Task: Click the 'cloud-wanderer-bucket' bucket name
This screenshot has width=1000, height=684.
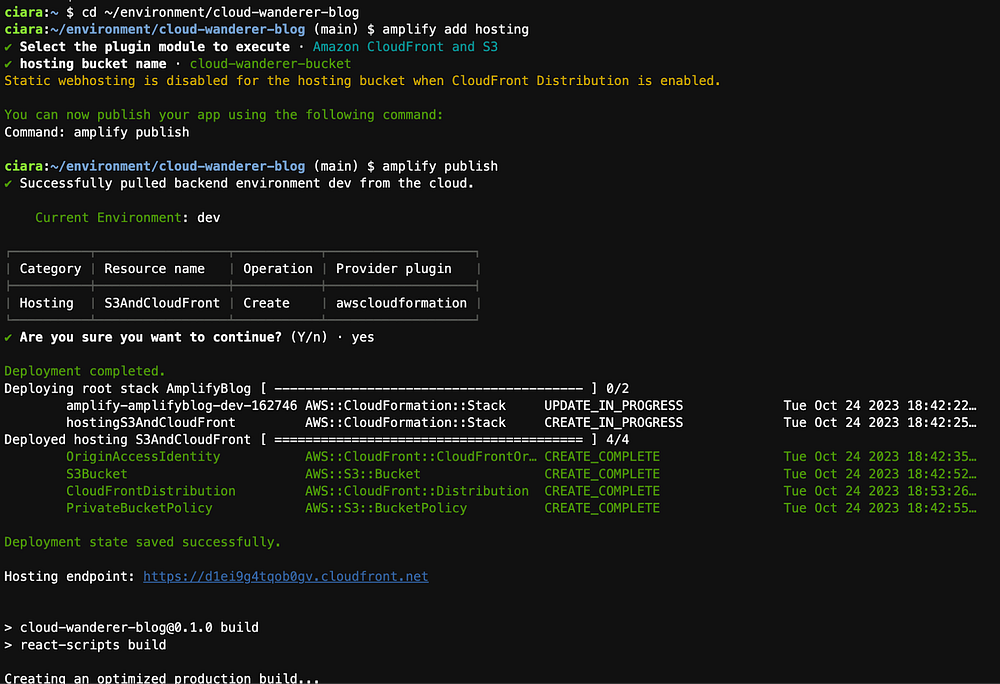Action: [x=270, y=64]
